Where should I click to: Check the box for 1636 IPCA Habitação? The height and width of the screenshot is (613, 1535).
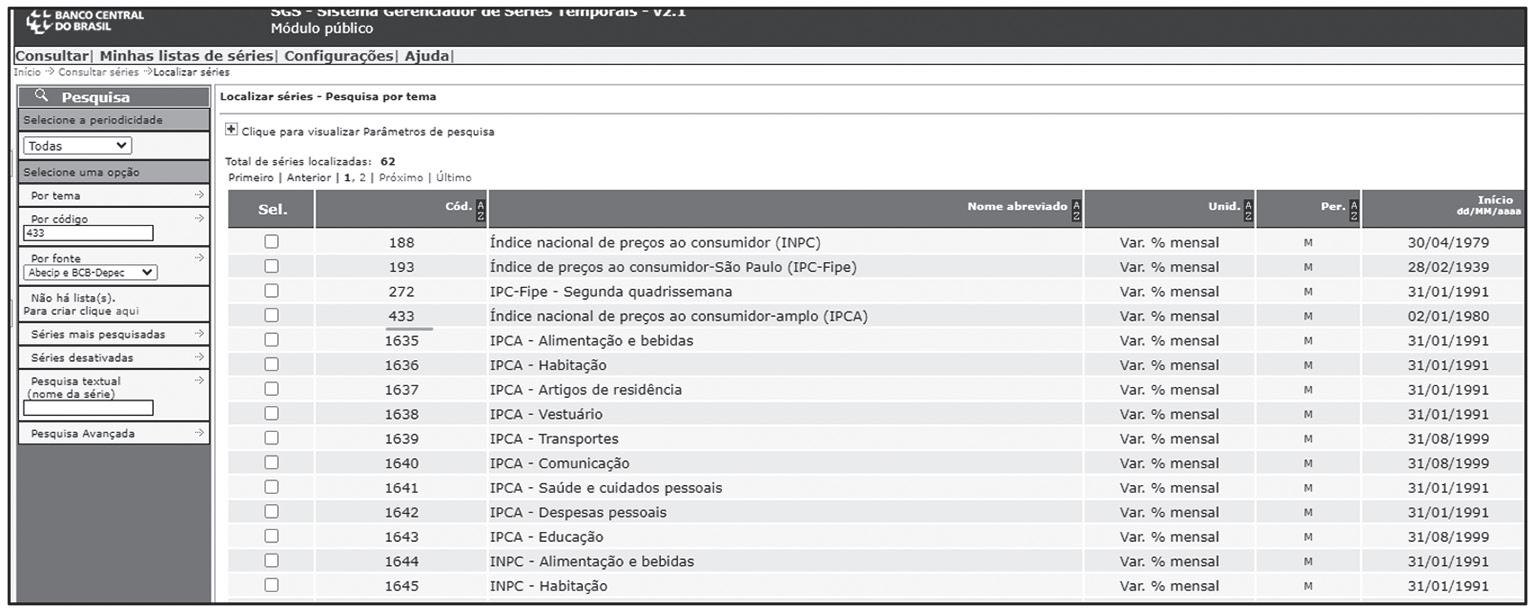click(x=271, y=364)
